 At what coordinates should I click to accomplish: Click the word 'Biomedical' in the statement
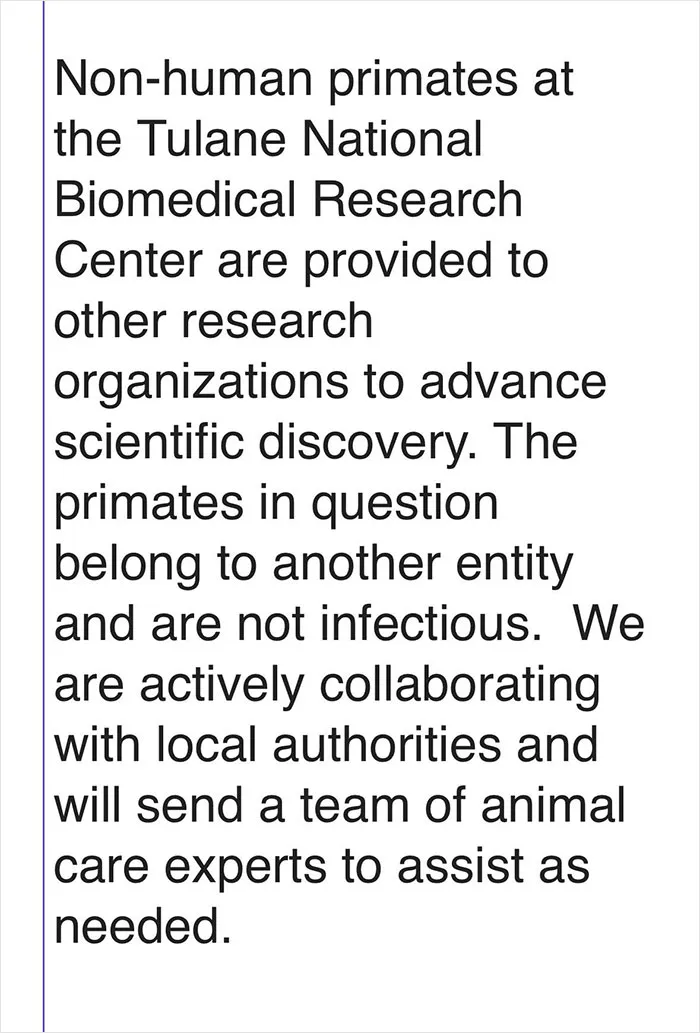pos(175,200)
